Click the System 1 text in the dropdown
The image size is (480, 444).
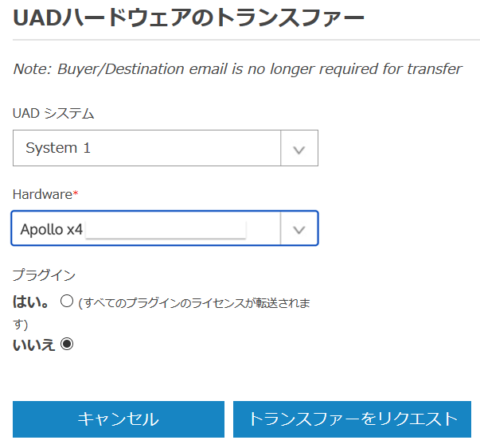click(58, 148)
